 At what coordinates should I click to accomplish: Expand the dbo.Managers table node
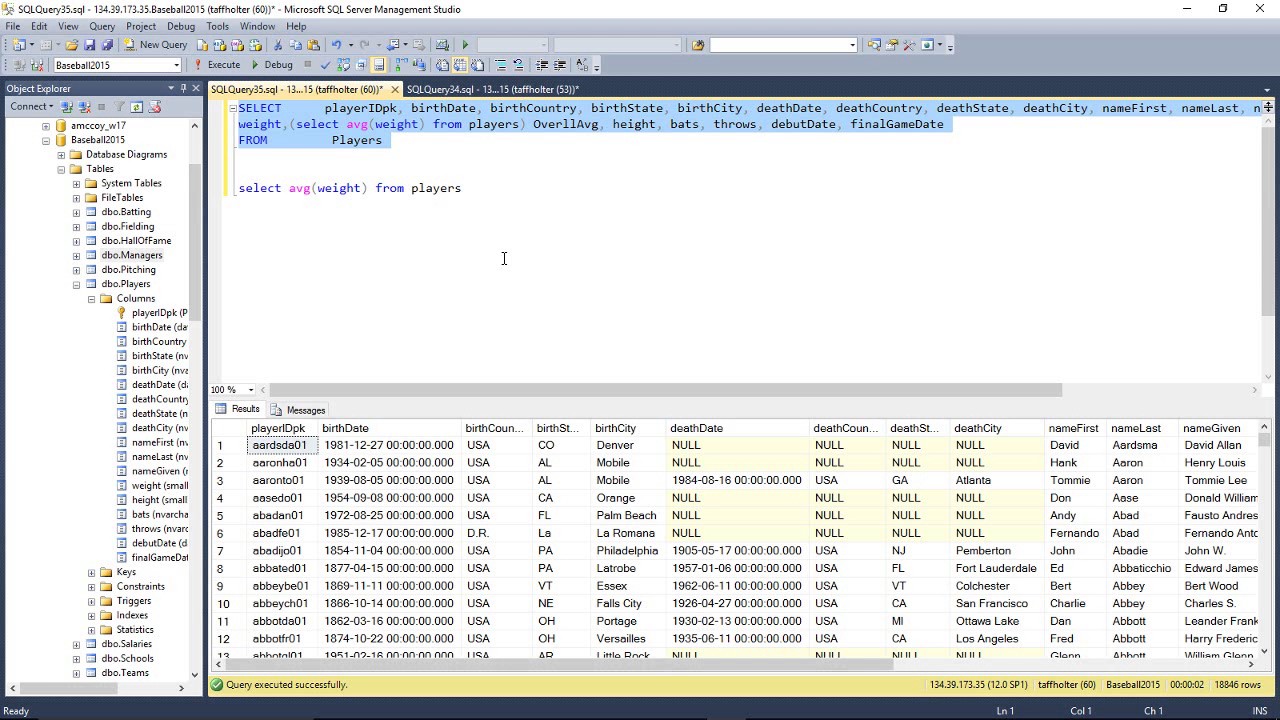click(76, 255)
